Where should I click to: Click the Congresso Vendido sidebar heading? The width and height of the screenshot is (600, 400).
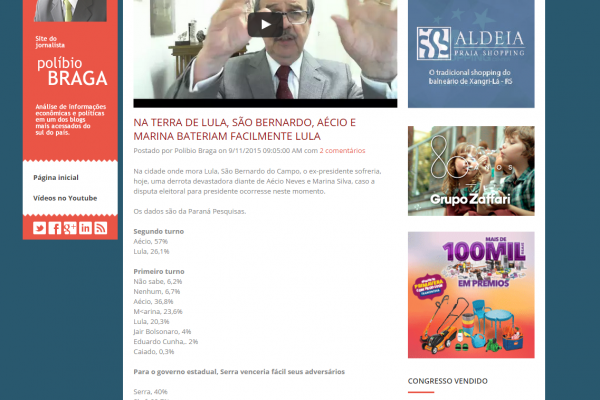coord(448,381)
